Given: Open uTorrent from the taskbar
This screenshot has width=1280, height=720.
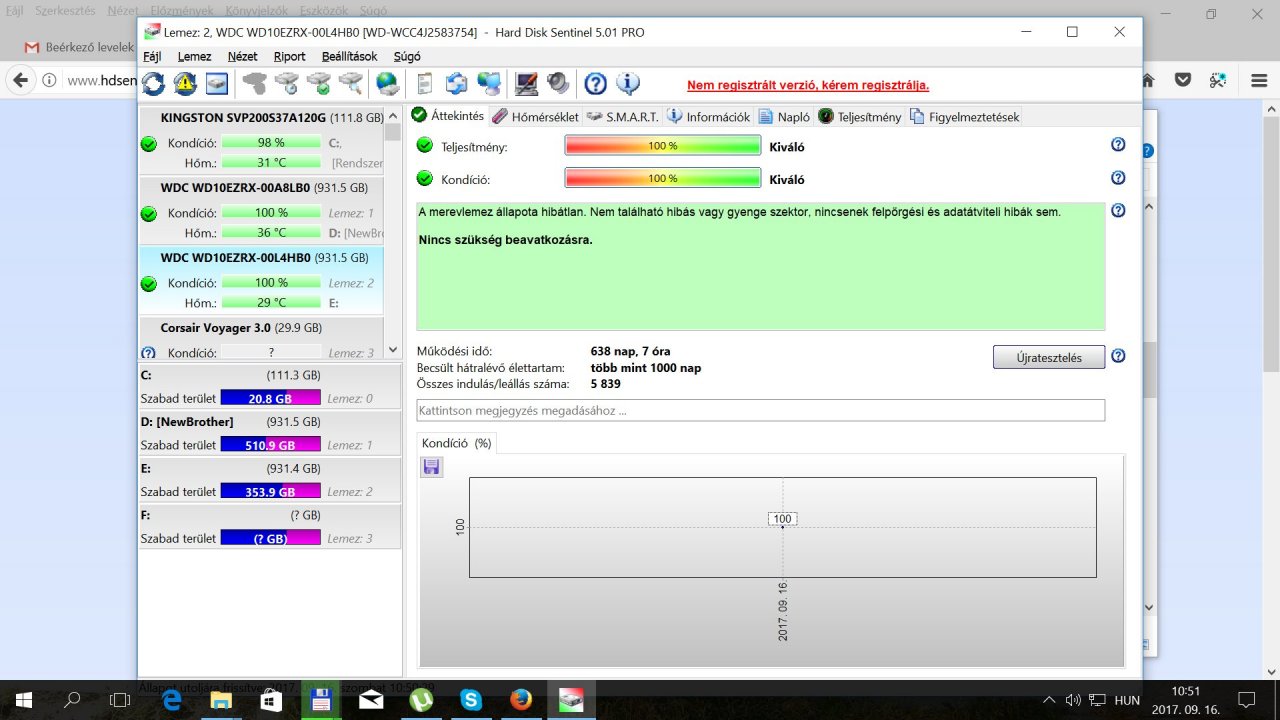Looking at the screenshot, I should pos(421,700).
